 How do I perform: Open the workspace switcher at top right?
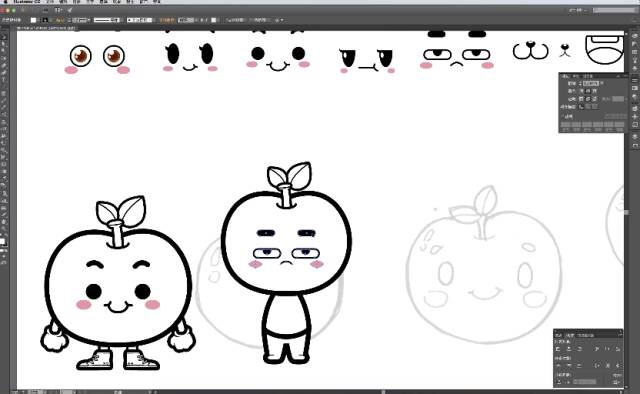[579, 10]
